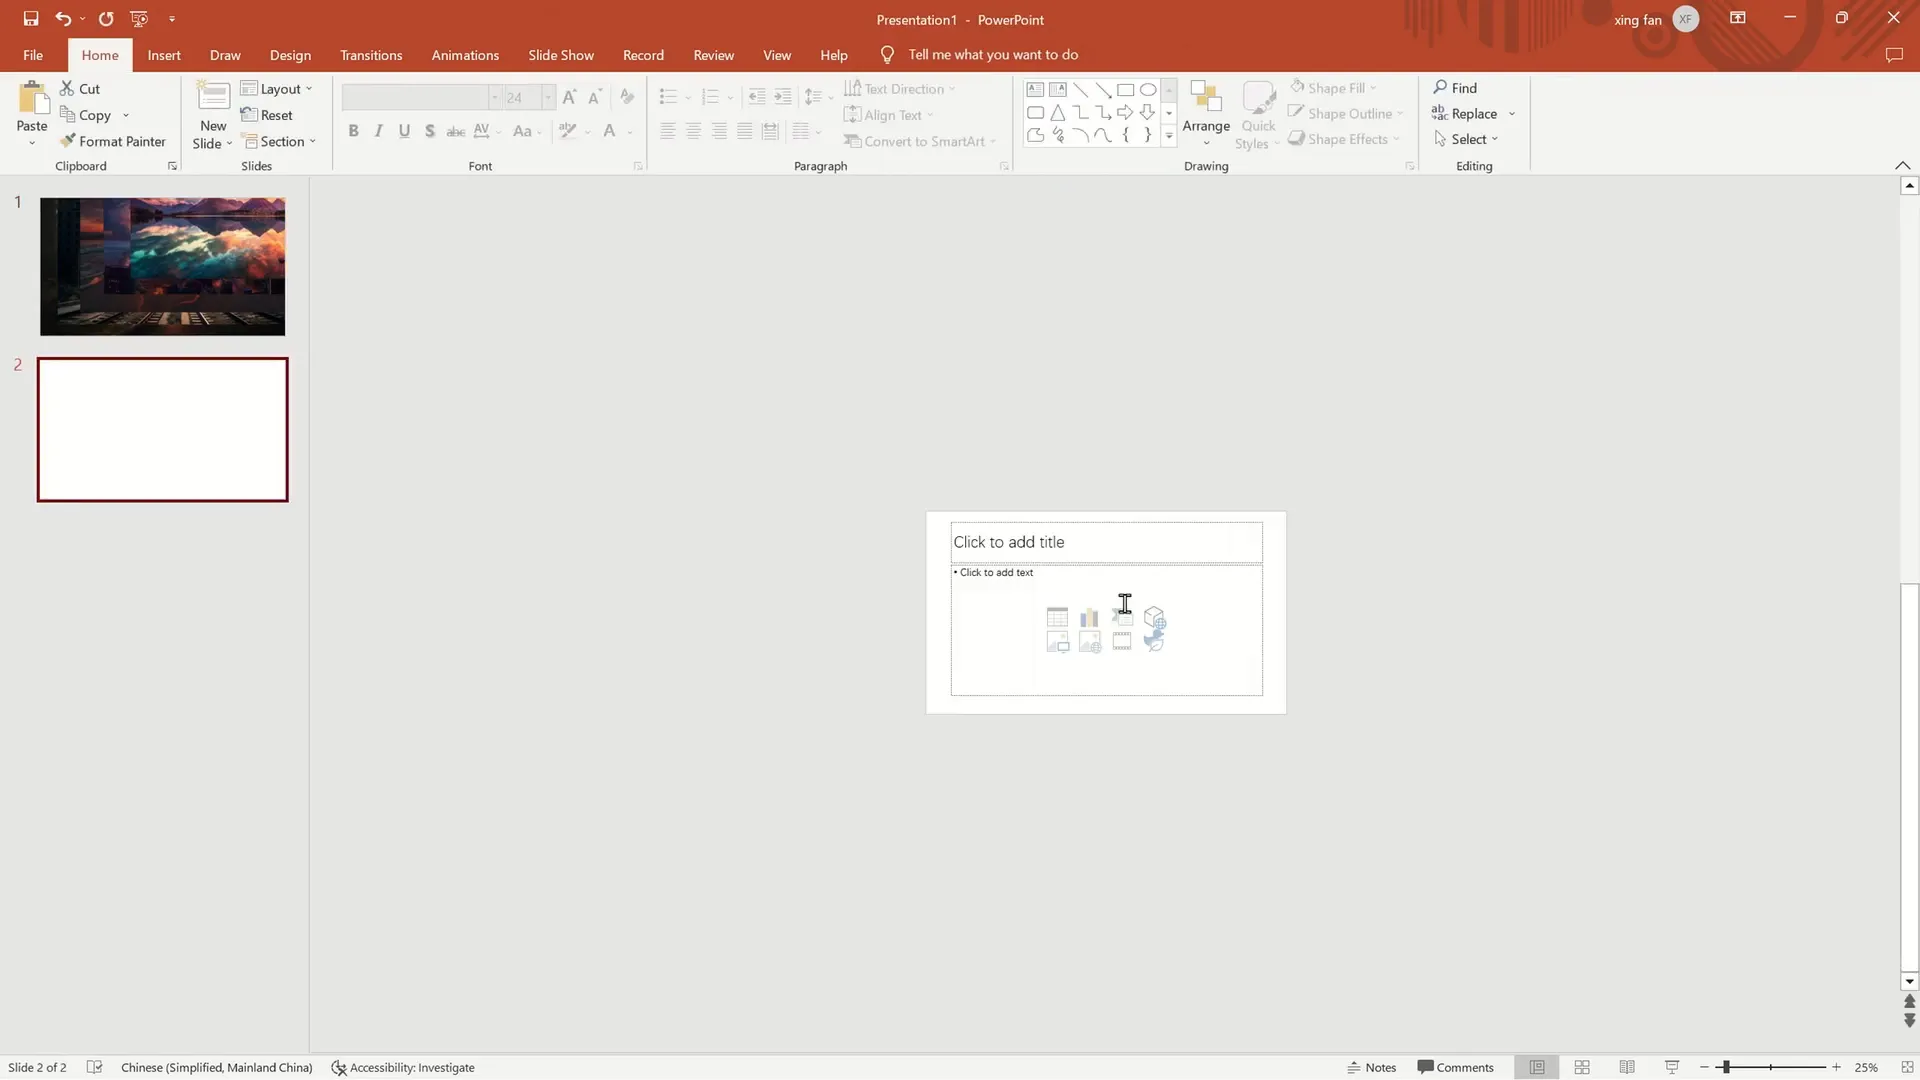
Task: Open the Design tab
Action: point(290,55)
